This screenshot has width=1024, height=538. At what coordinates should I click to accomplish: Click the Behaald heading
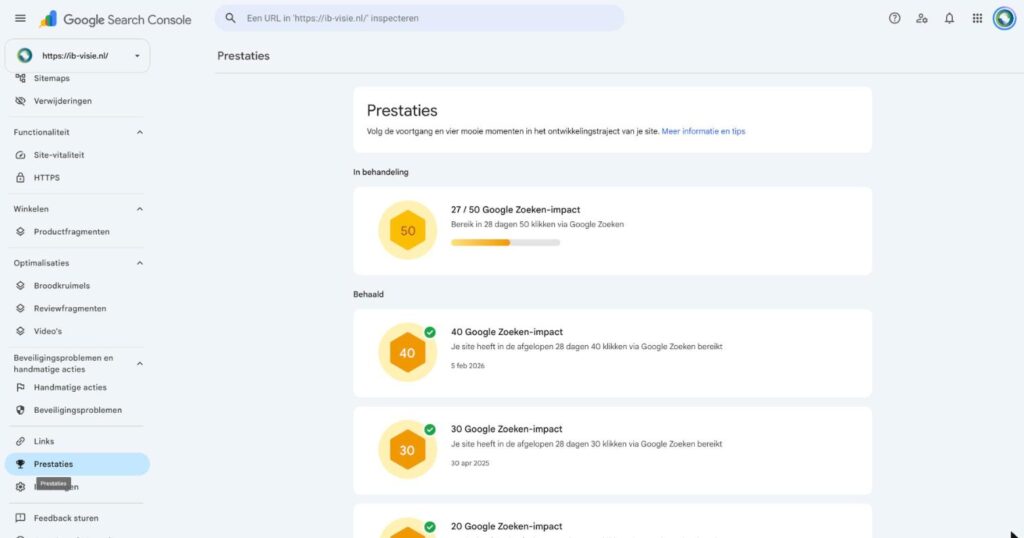(x=368, y=294)
